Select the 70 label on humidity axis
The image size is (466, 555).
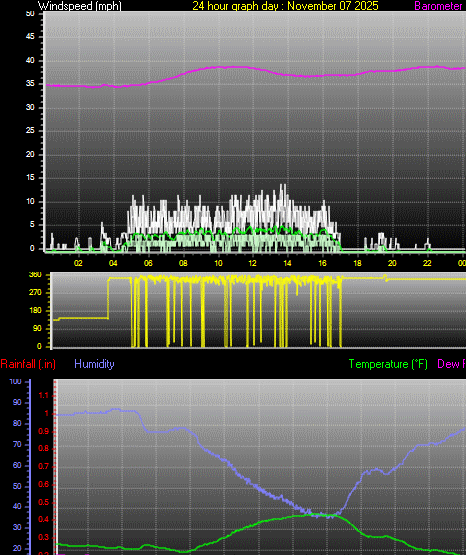tap(17, 444)
